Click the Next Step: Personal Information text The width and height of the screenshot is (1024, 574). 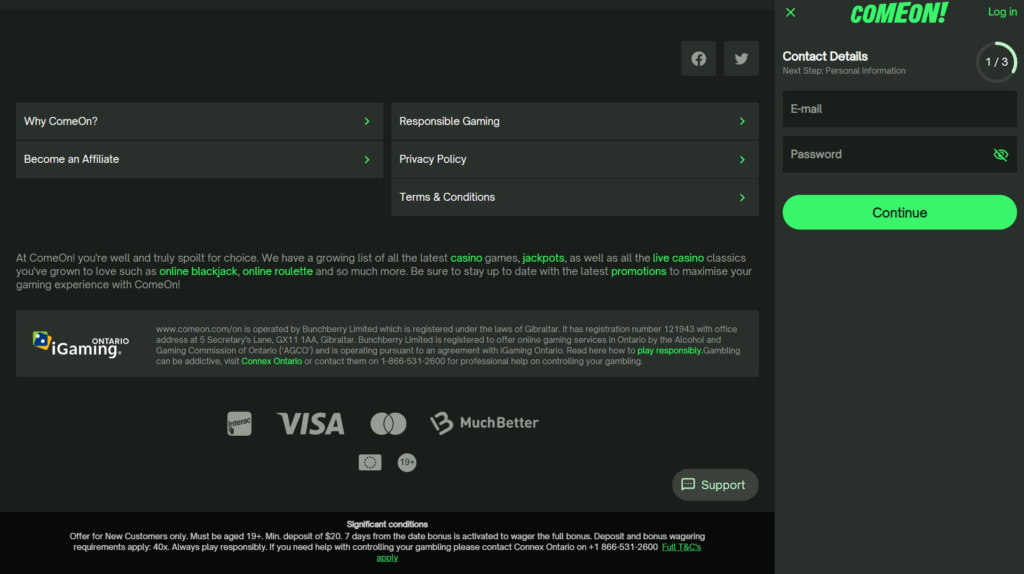click(x=844, y=71)
